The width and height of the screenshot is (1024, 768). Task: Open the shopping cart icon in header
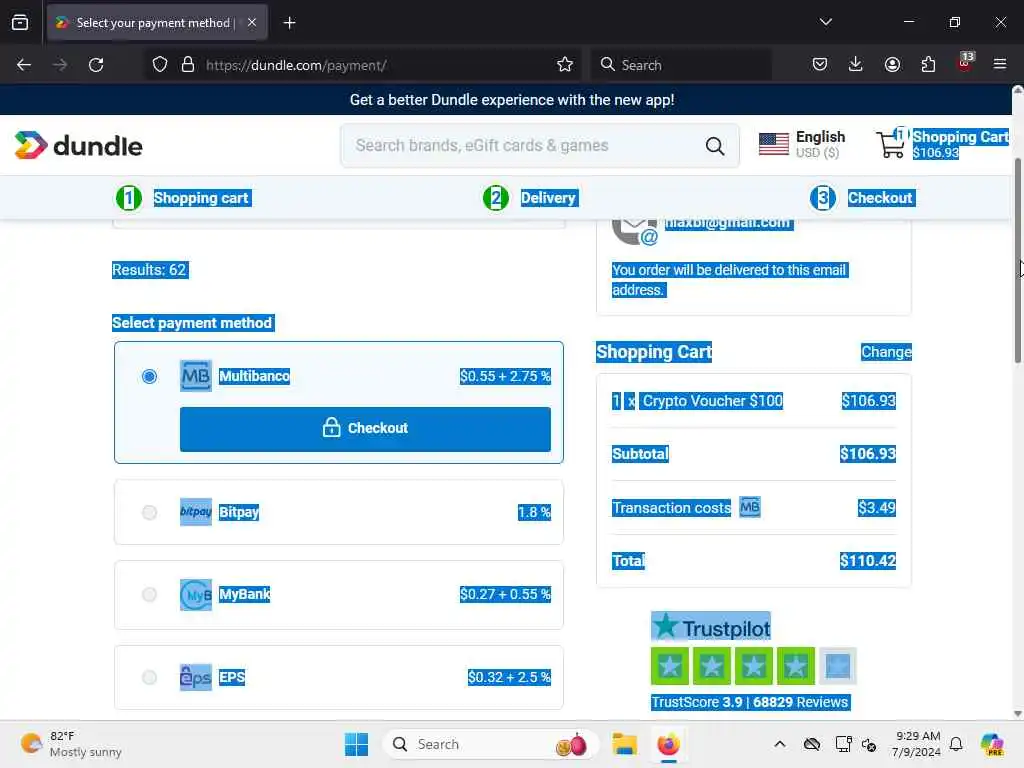tap(891, 144)
